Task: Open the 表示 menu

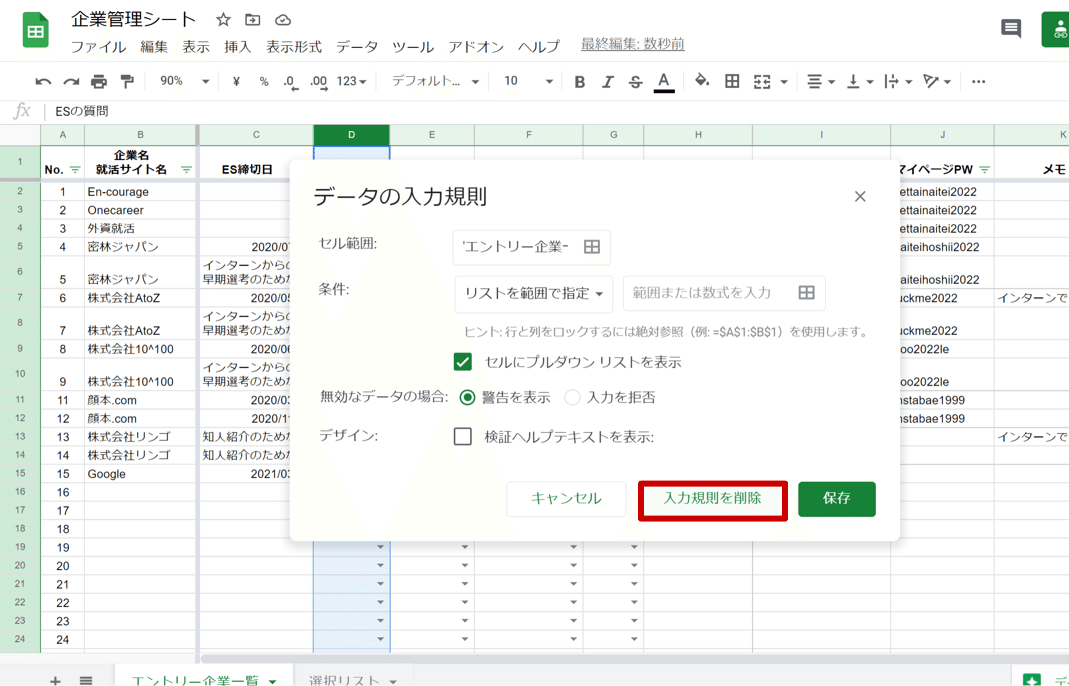Action: click(196, 47)
